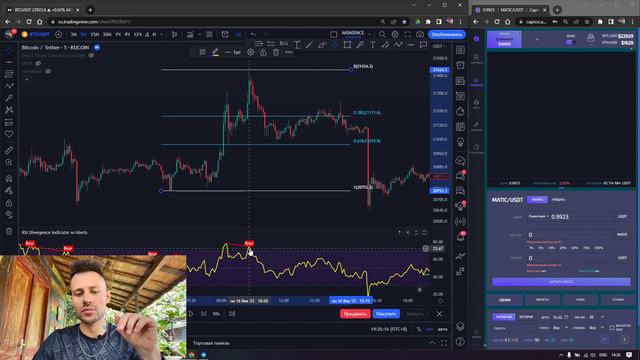The image size is (640, 360).
Task: Step replay forward one bar
Action: (x=203, y=314)
